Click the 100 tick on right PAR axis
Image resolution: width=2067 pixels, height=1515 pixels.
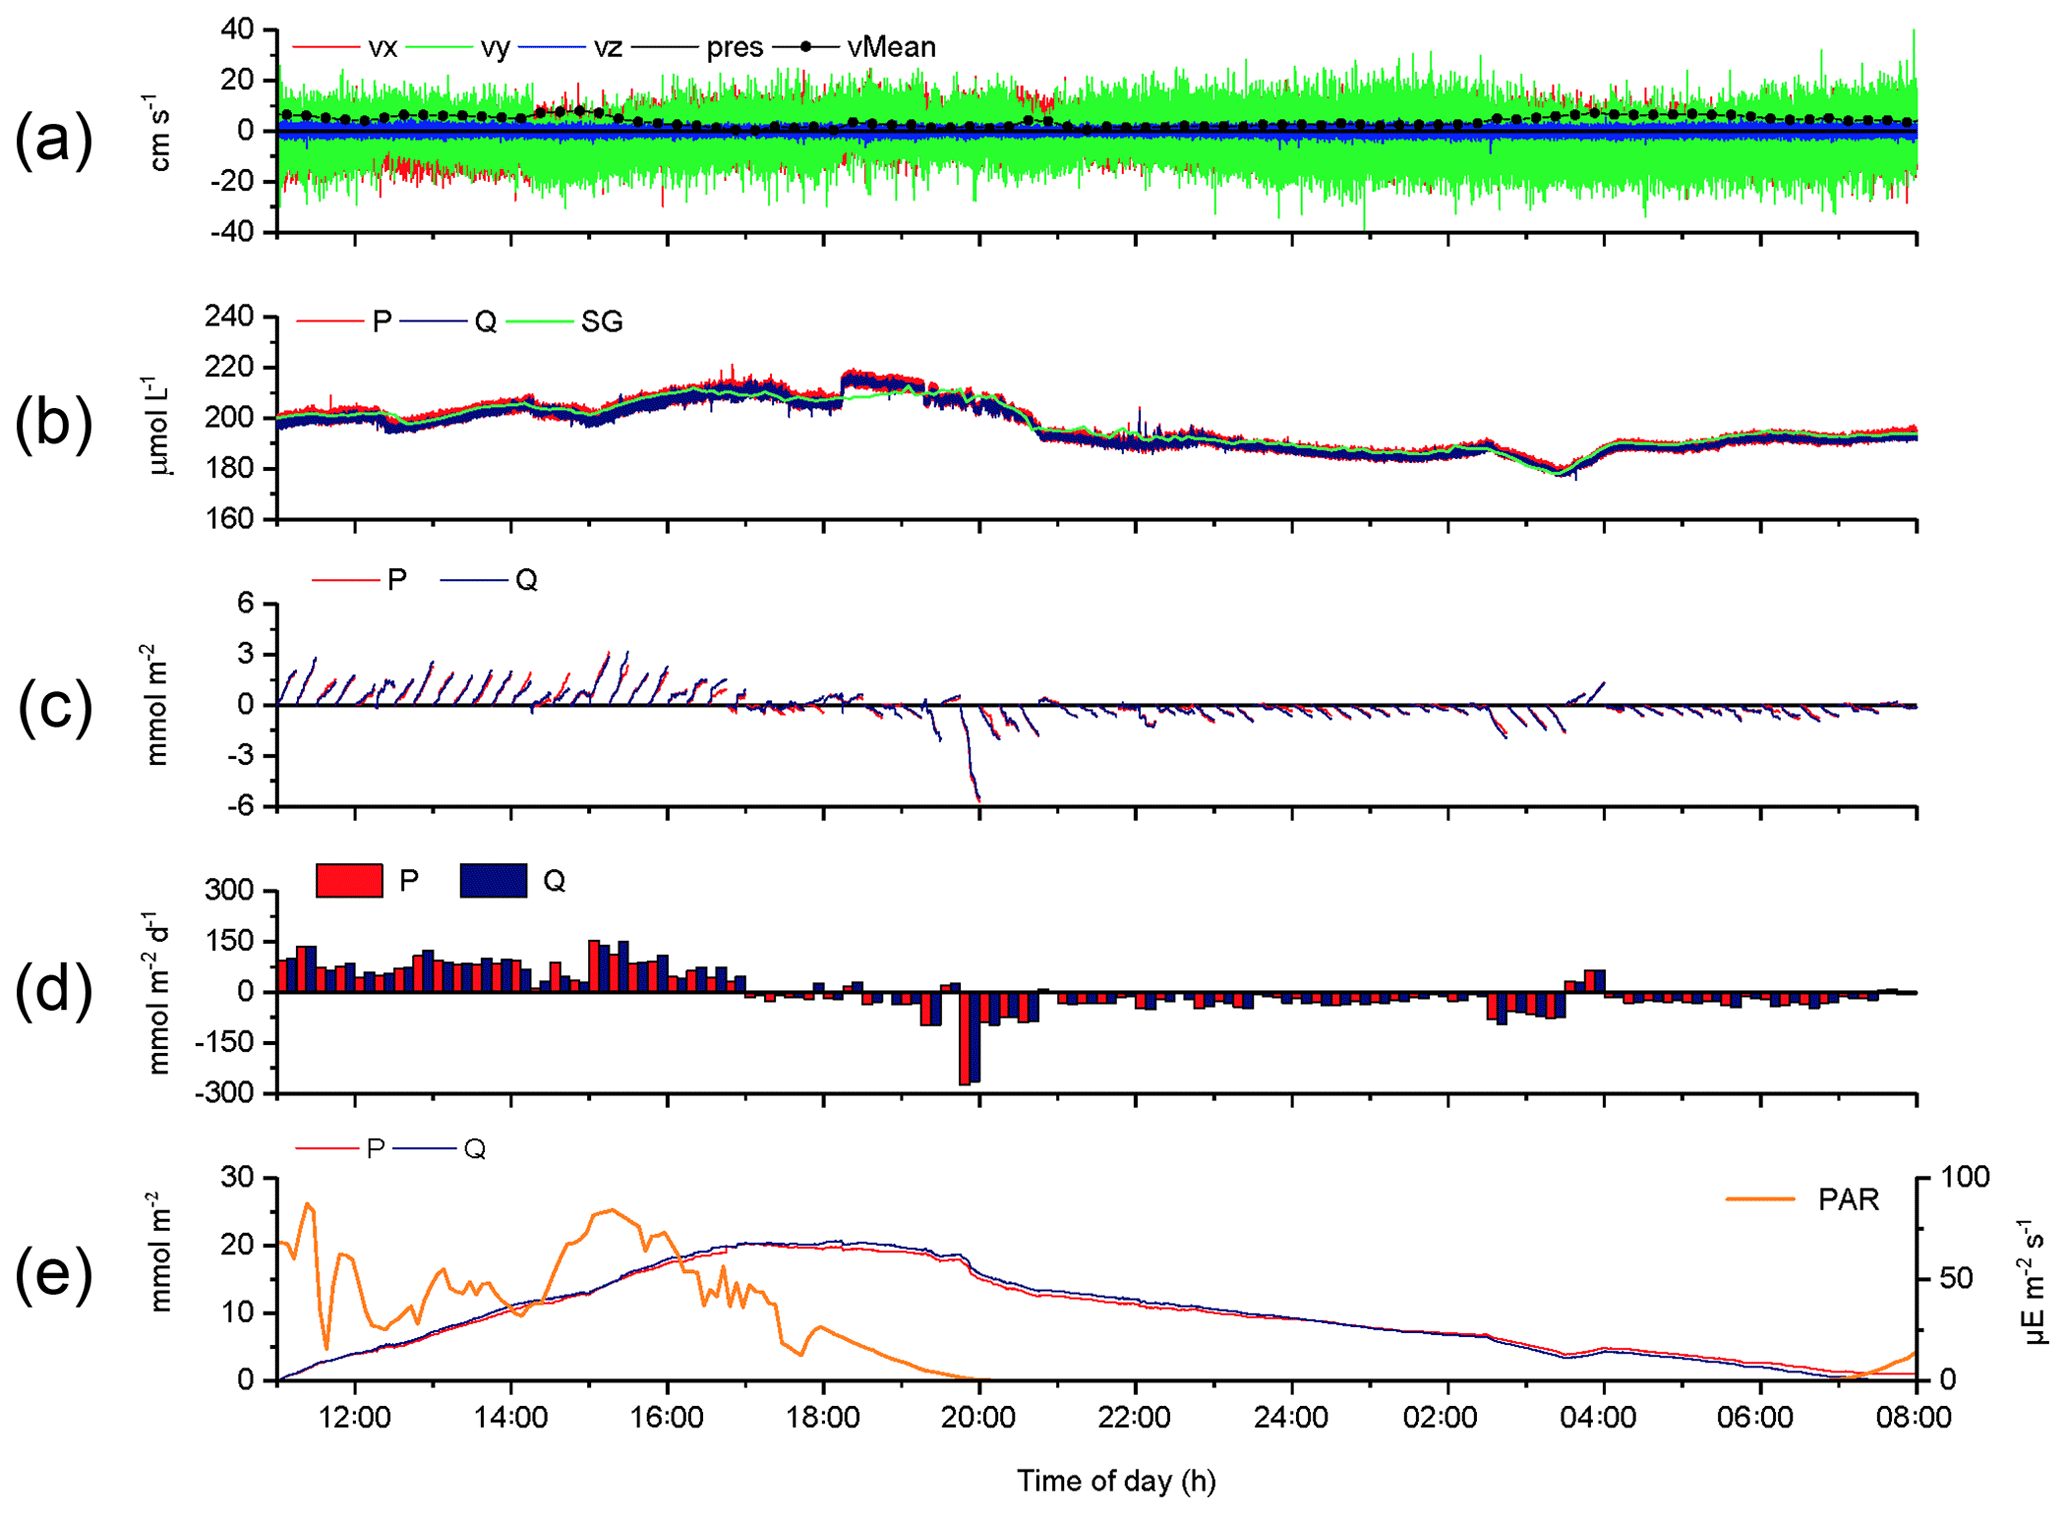[1965, 1178]
